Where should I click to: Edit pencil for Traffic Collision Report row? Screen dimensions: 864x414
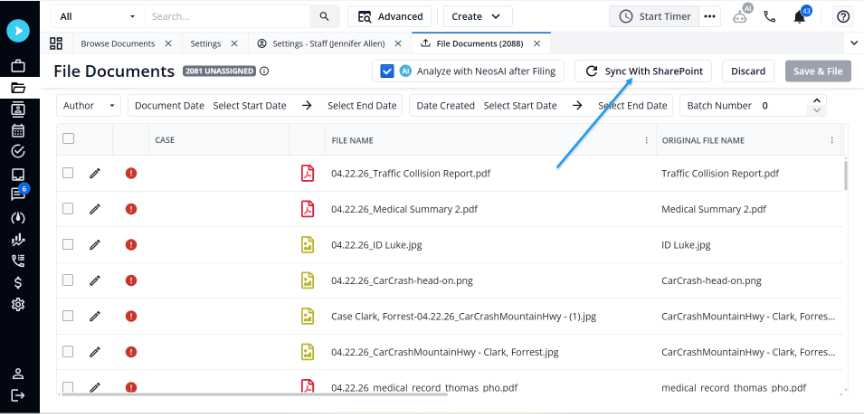click(x=95, y=174)
